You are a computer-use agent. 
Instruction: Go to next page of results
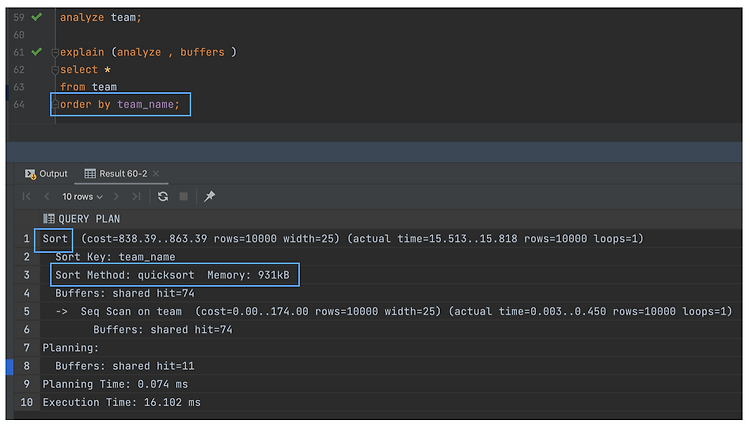click(x=116, y=196)
